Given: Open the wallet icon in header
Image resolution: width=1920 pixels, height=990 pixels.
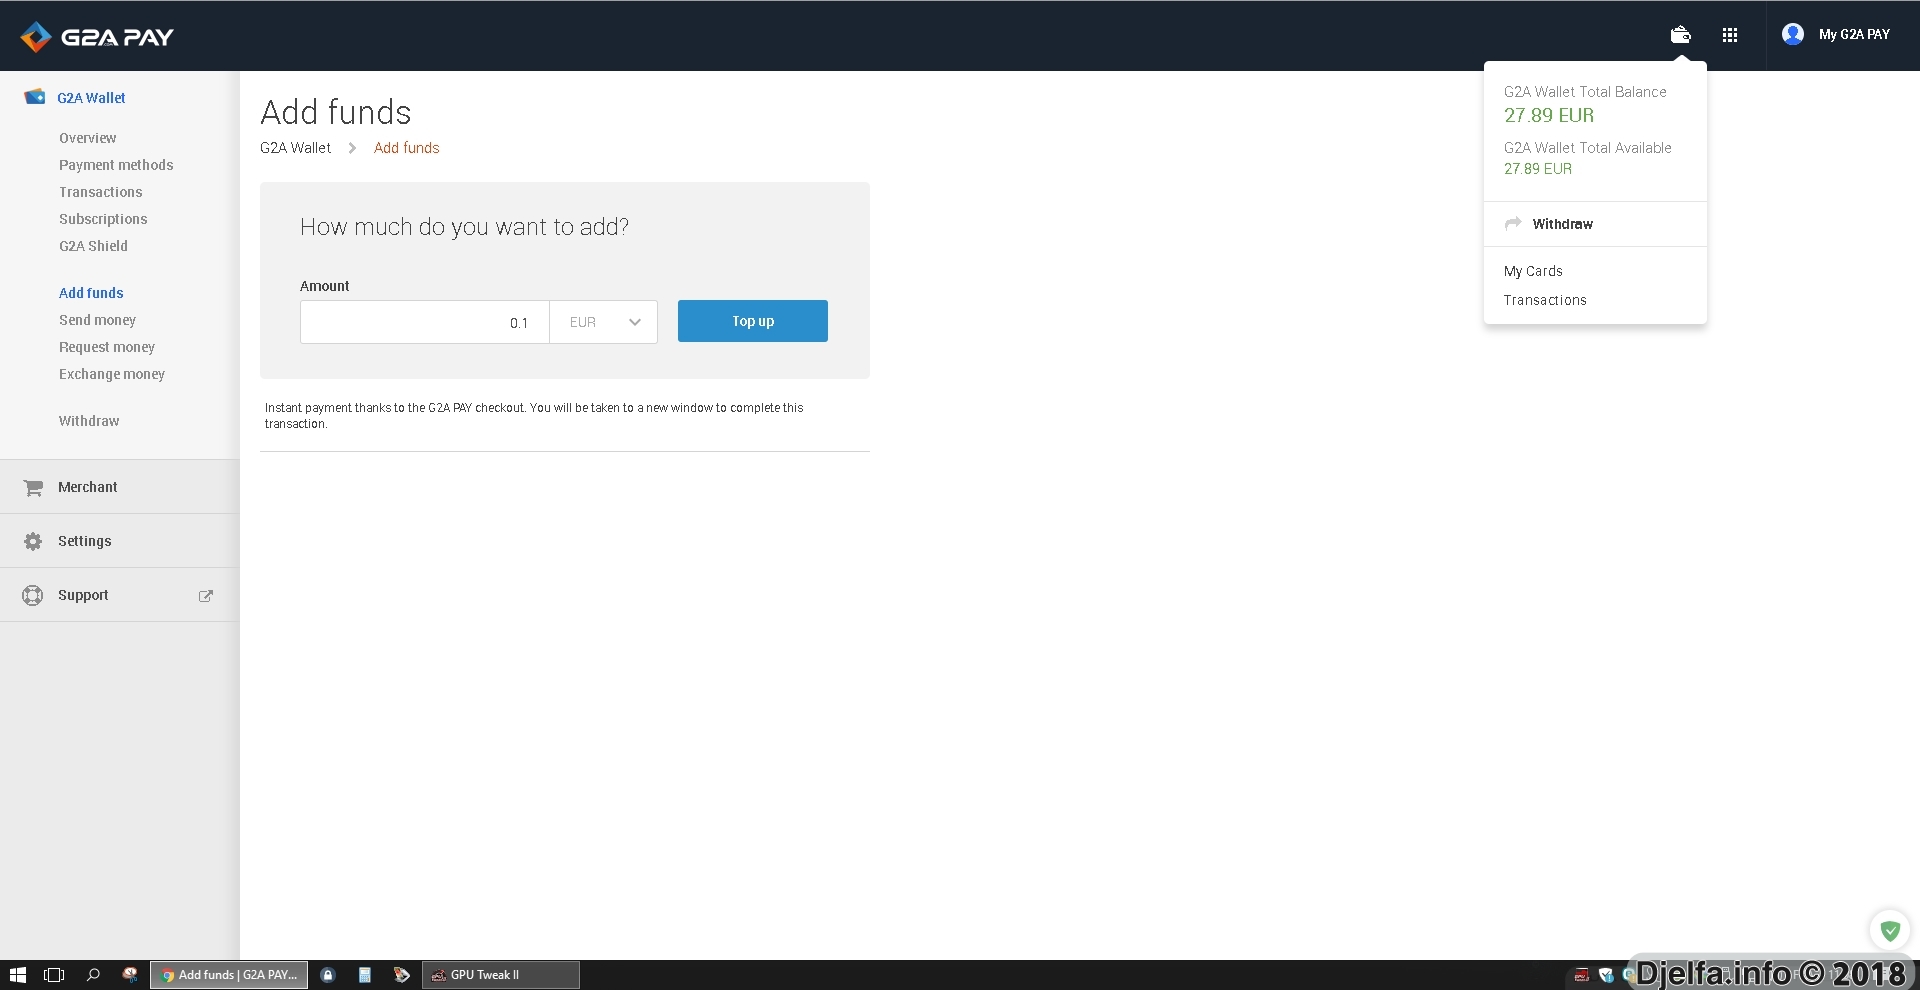Looking at the screenshot, I should [1680, 35].
